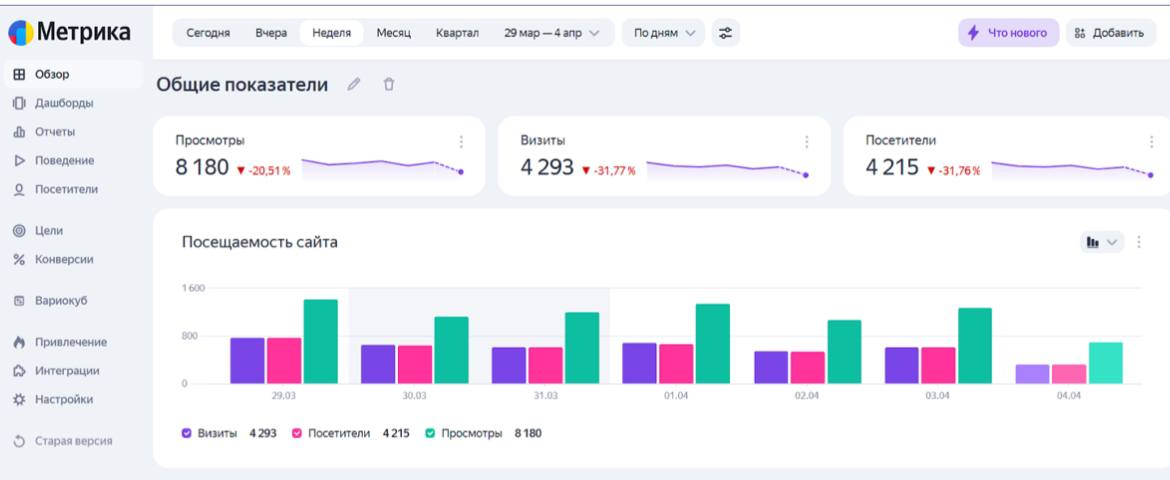The image size is (1170, 480).
Task: Click the Что нового button
Action: (x=1008, y=33)
